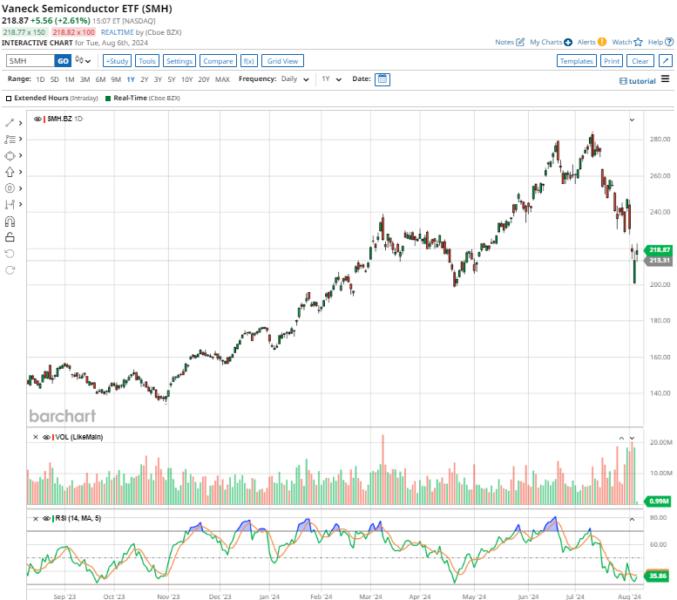The image size is (677, 600).
Task: Toggle Extended Hours checkbox
Action: coord(8,98)
